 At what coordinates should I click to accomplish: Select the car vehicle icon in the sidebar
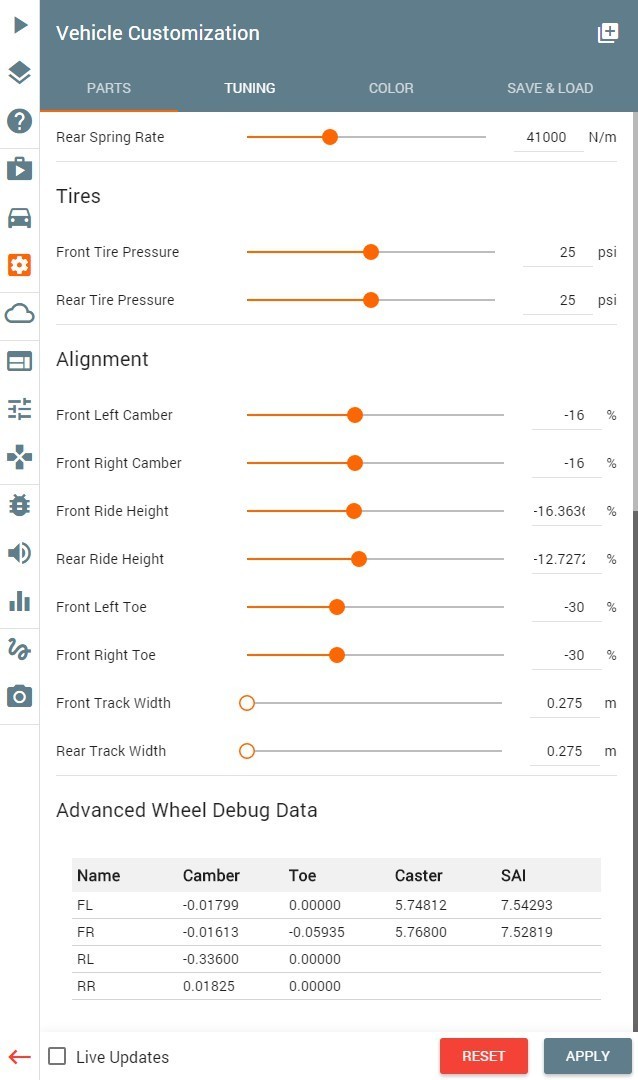coord(20,217)
